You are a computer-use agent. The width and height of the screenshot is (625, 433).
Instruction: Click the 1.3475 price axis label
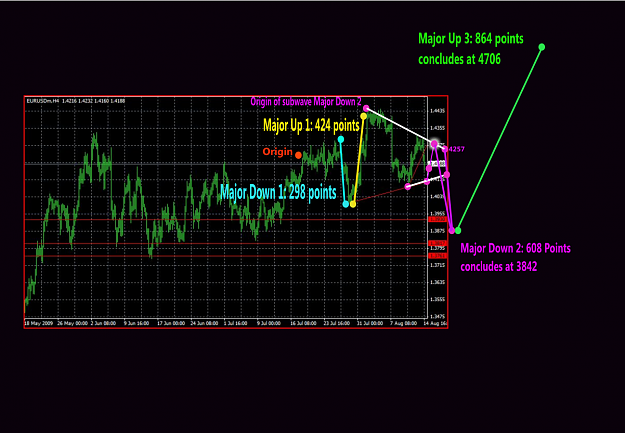point(438,317)
